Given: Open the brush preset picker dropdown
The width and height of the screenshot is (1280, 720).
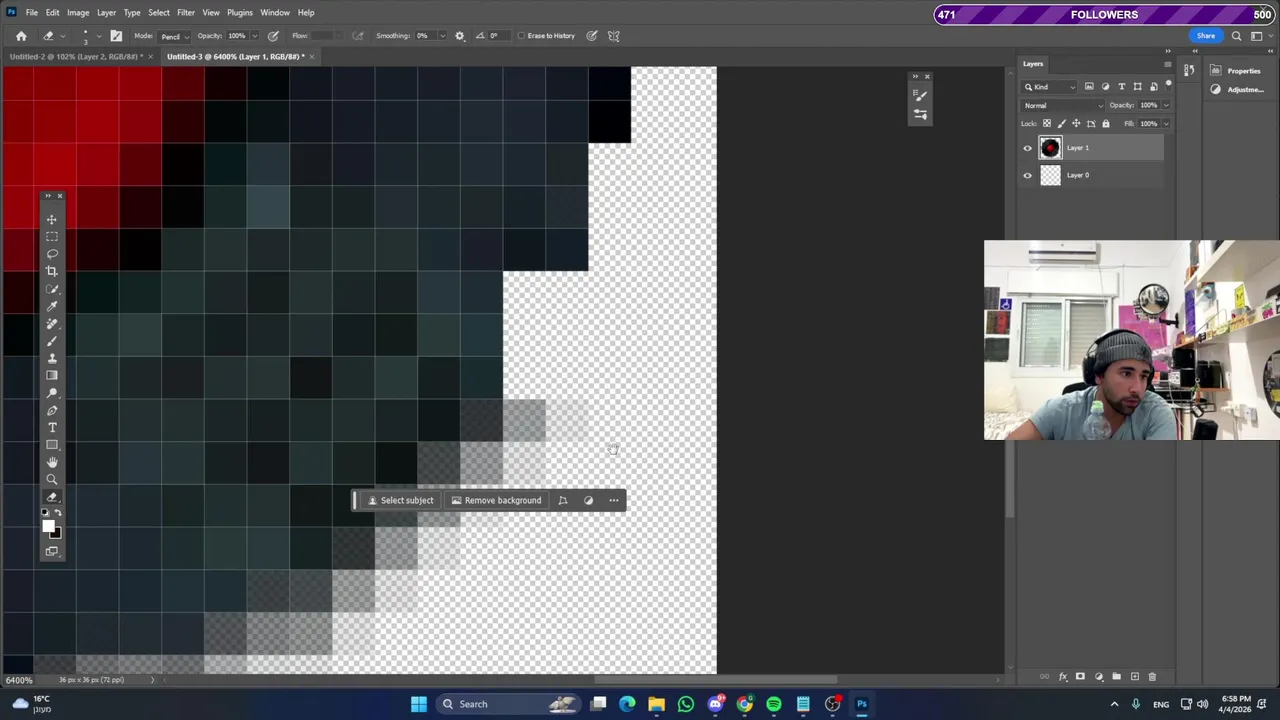Looking at the screenshot, I should 98,36.
